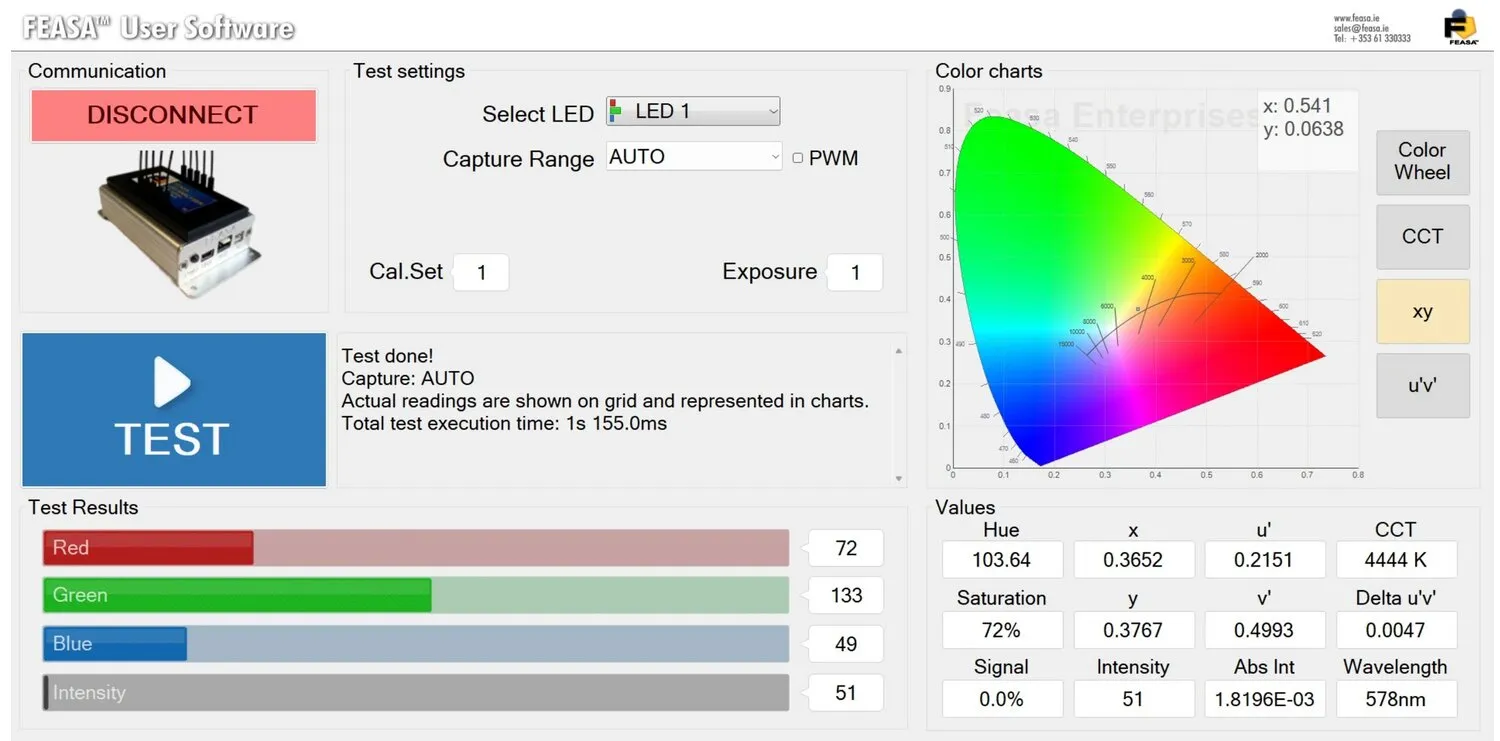Click the Intensity result bar

(x=416, y=693)
